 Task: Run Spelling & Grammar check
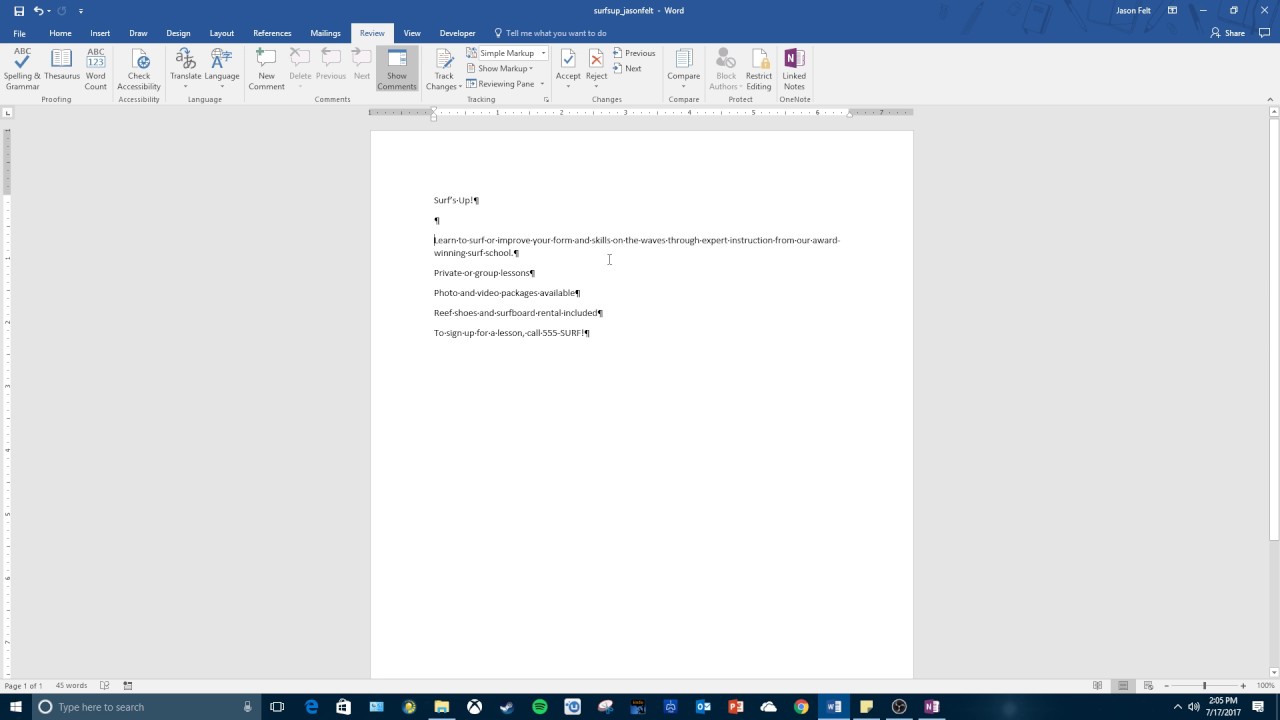(22, 69)
